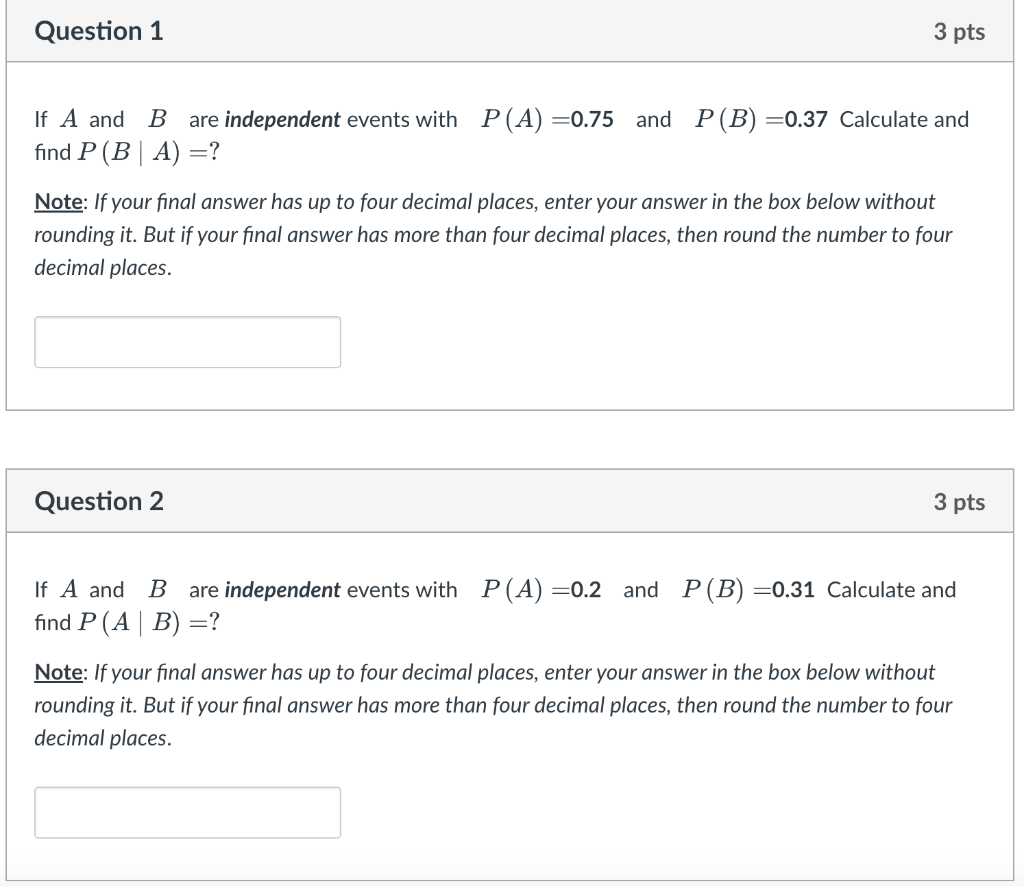The image size is (1024, 886).
Task: Click the underlined Note label in Question 1
Action: pyautogui.click(x=58, y=201)
